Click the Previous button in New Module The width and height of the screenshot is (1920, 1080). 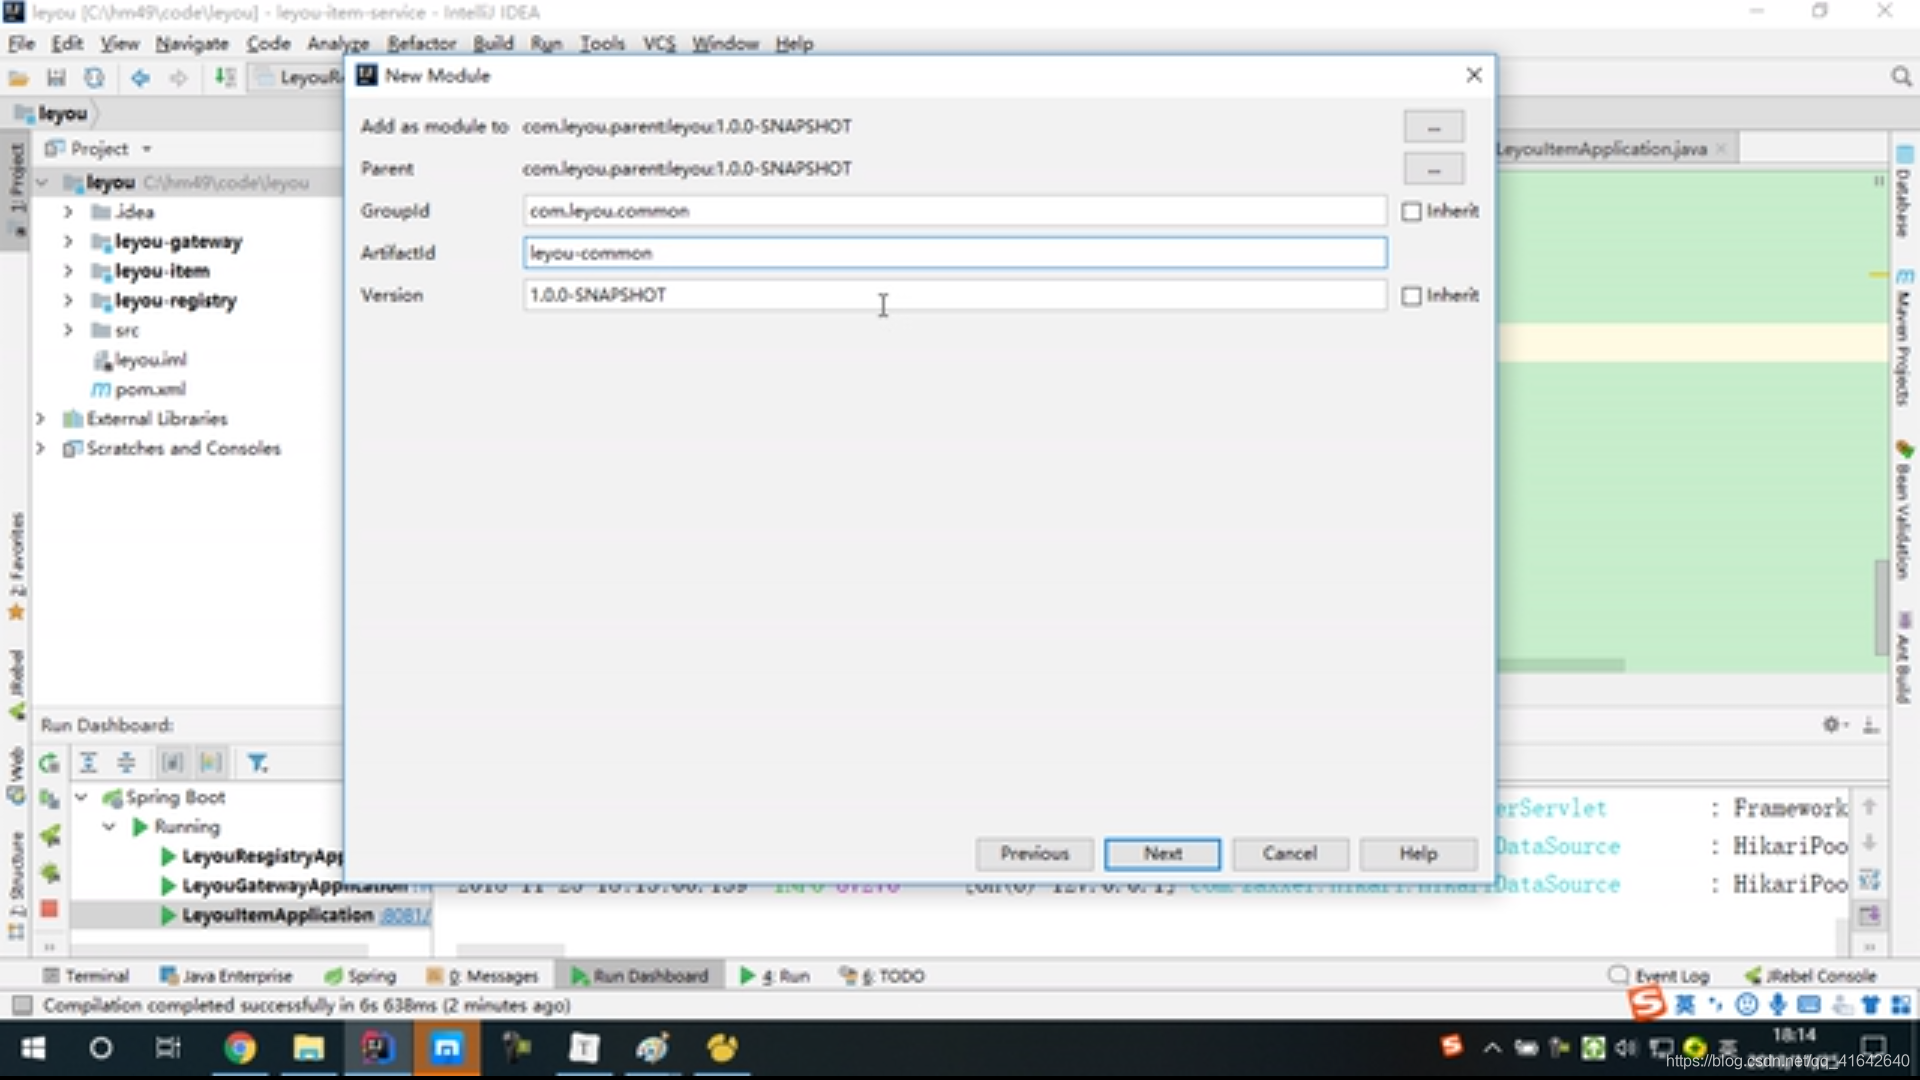coord(1035,854)
